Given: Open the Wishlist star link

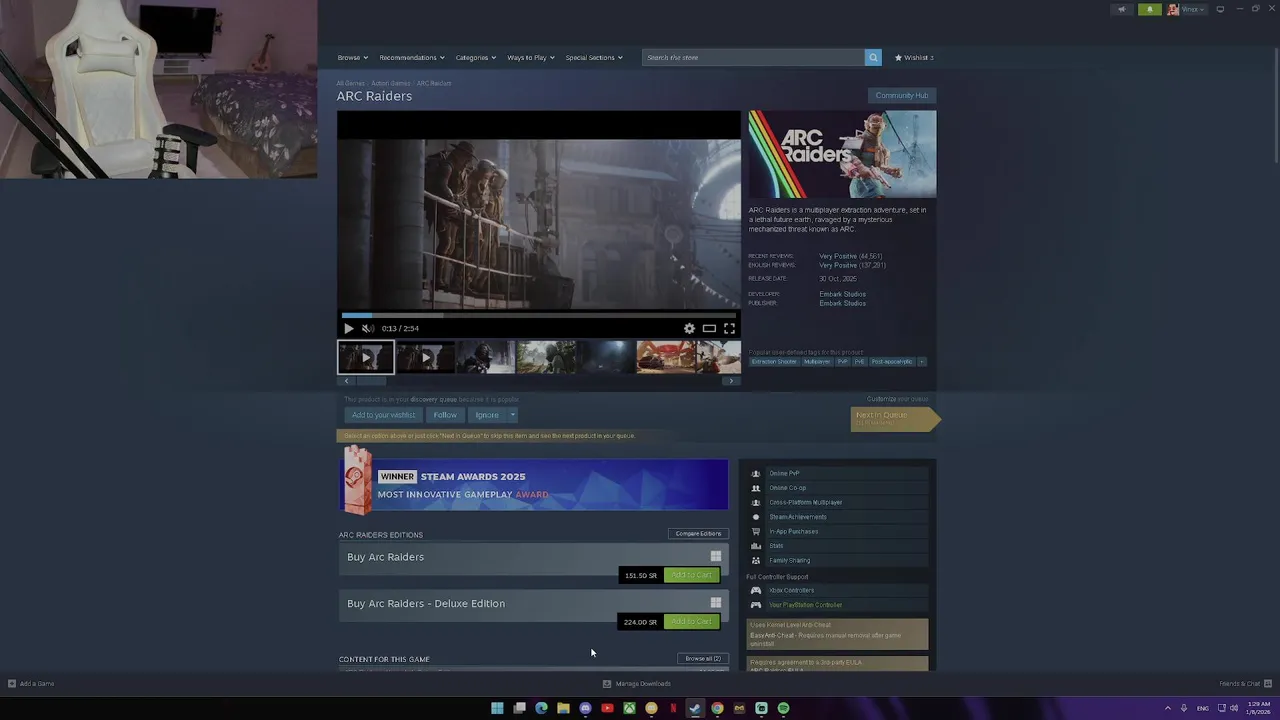Looking at the screenshot, I should point(914,57).
